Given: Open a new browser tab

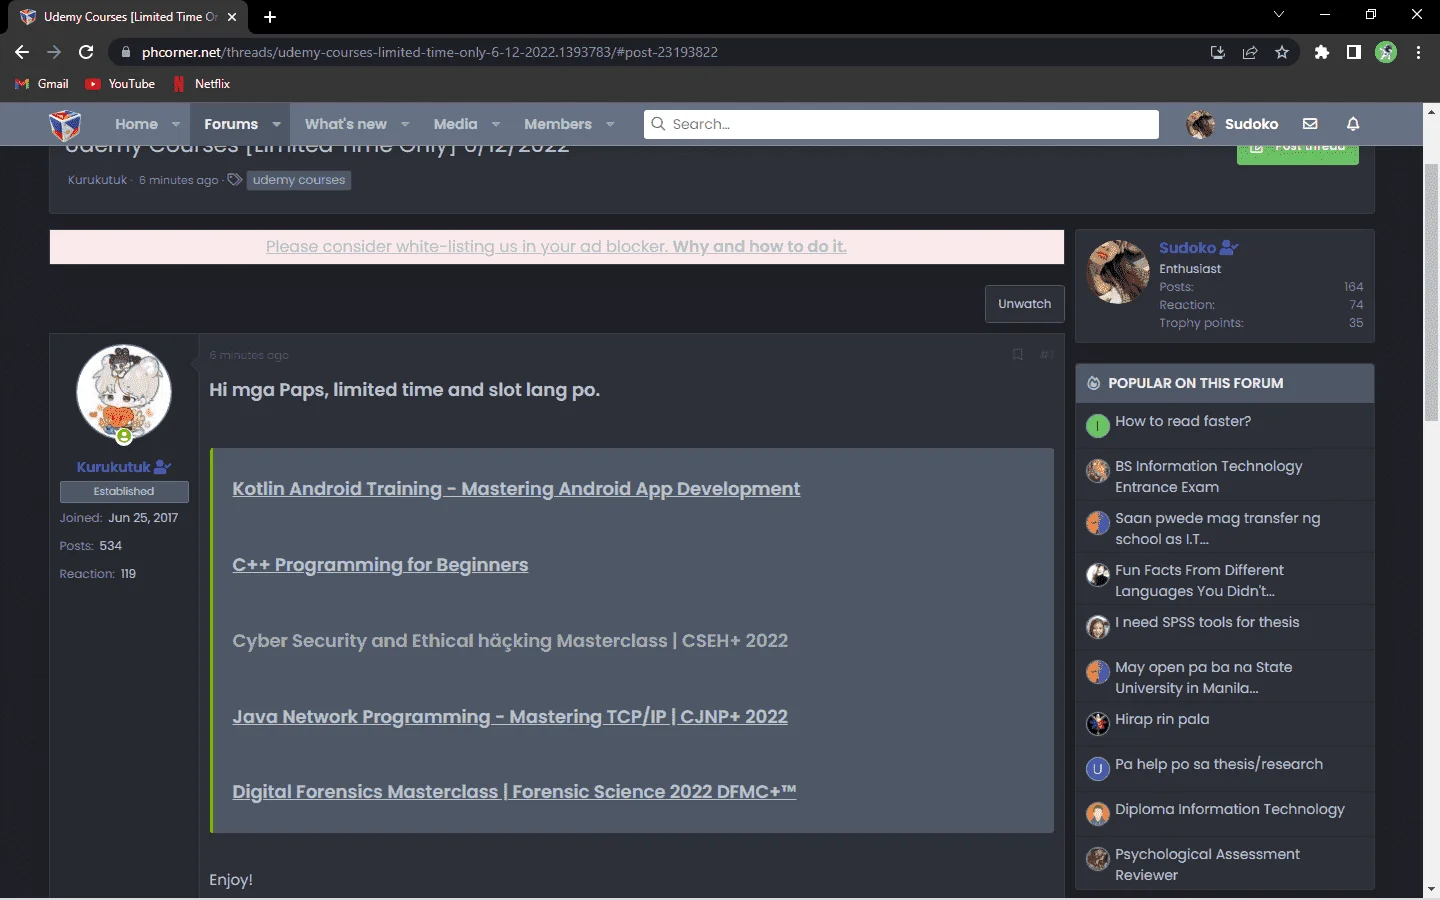Looking at the screenshot, I should click(270, 17).
